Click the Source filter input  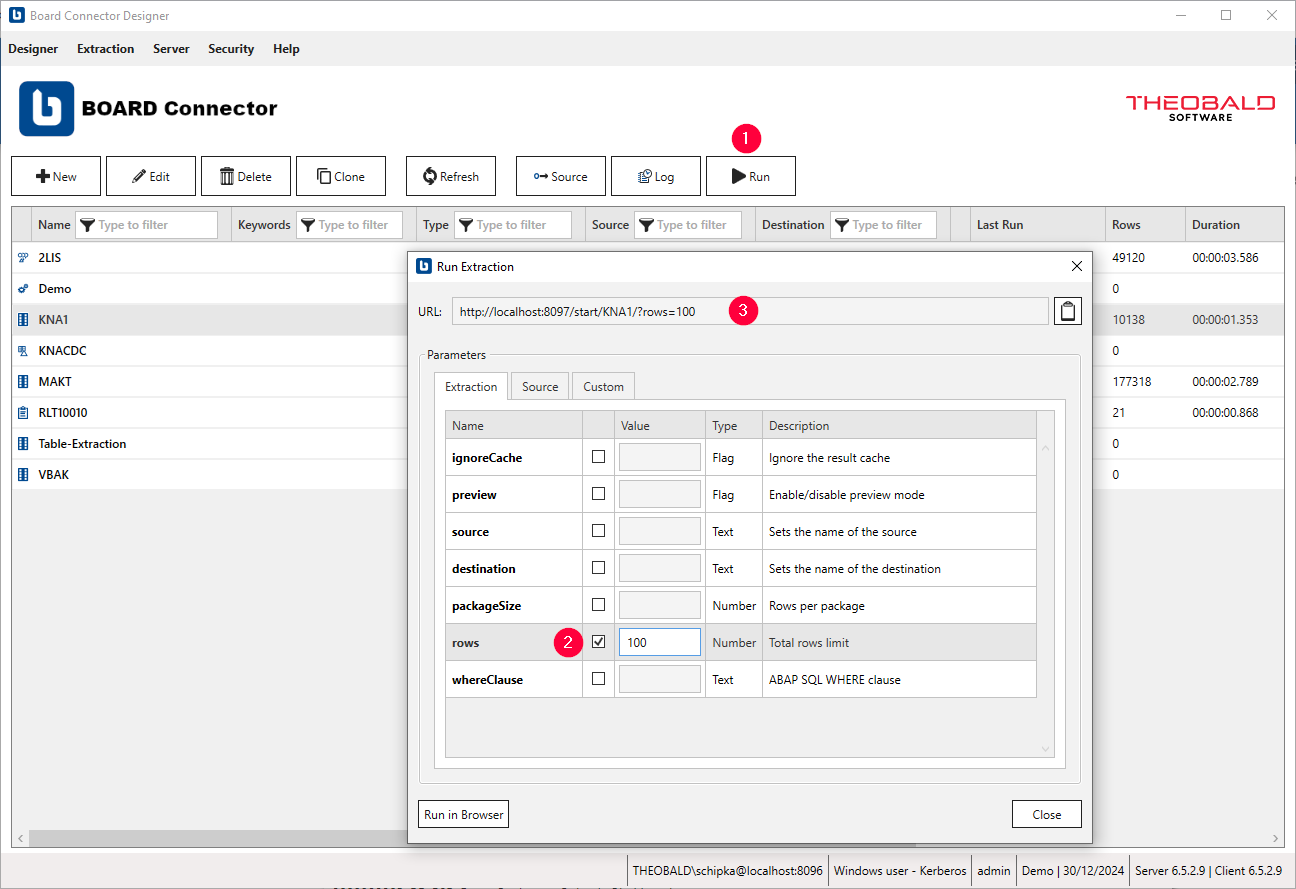click(688, 225)
